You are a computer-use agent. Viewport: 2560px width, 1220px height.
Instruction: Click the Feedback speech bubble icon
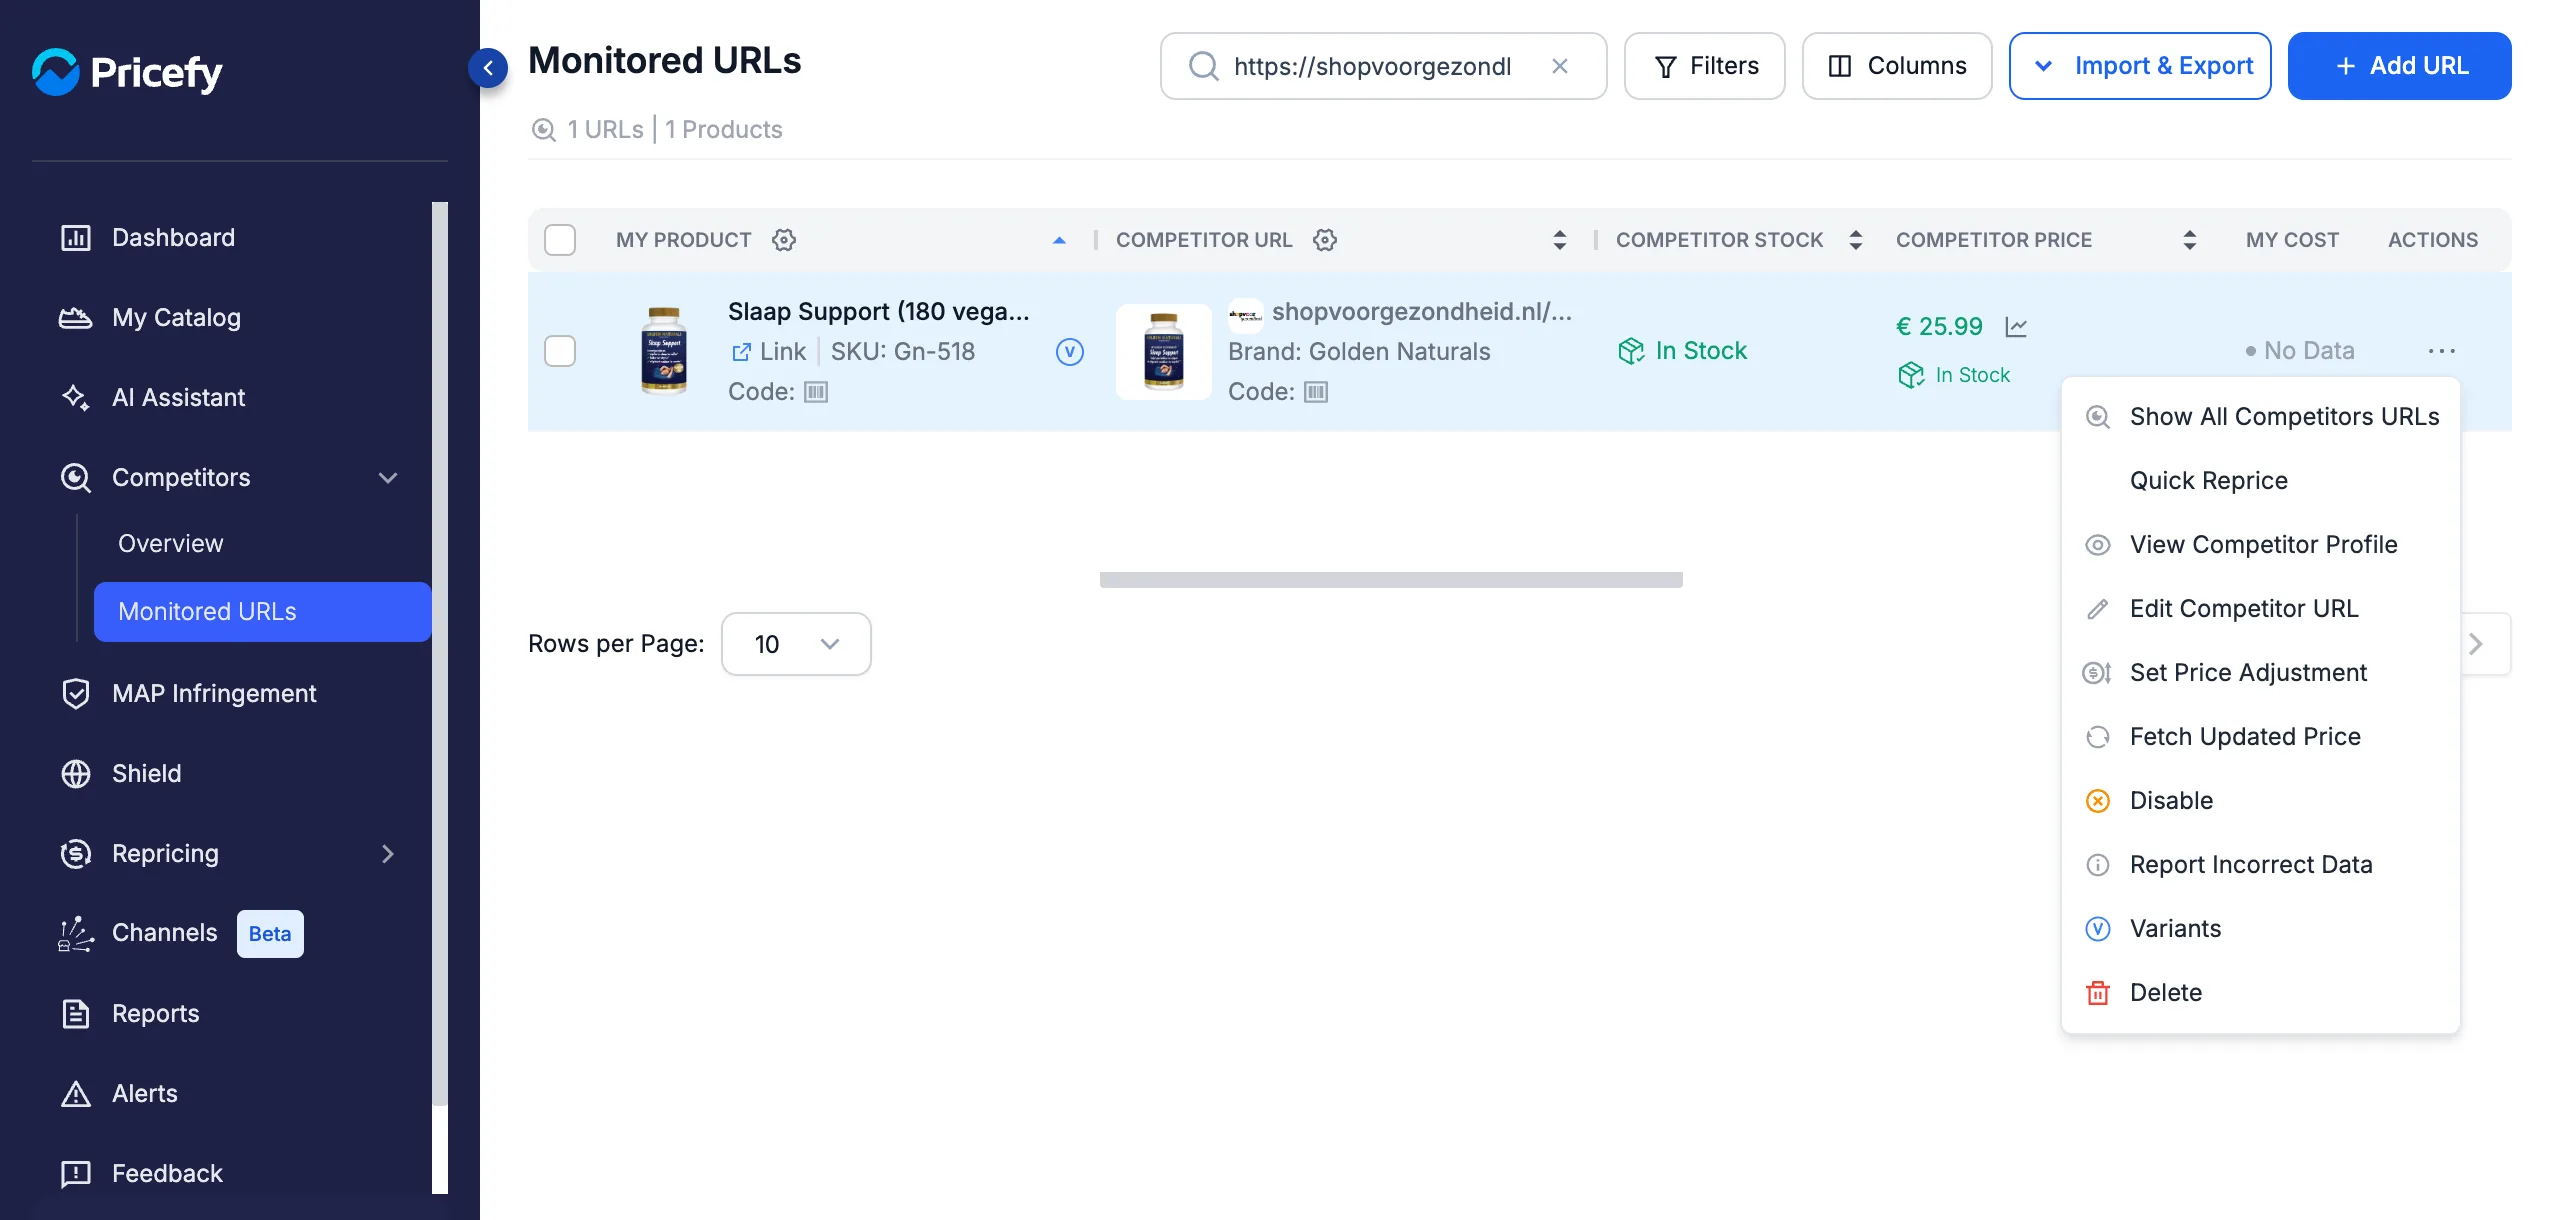(x=76, y=1174)
